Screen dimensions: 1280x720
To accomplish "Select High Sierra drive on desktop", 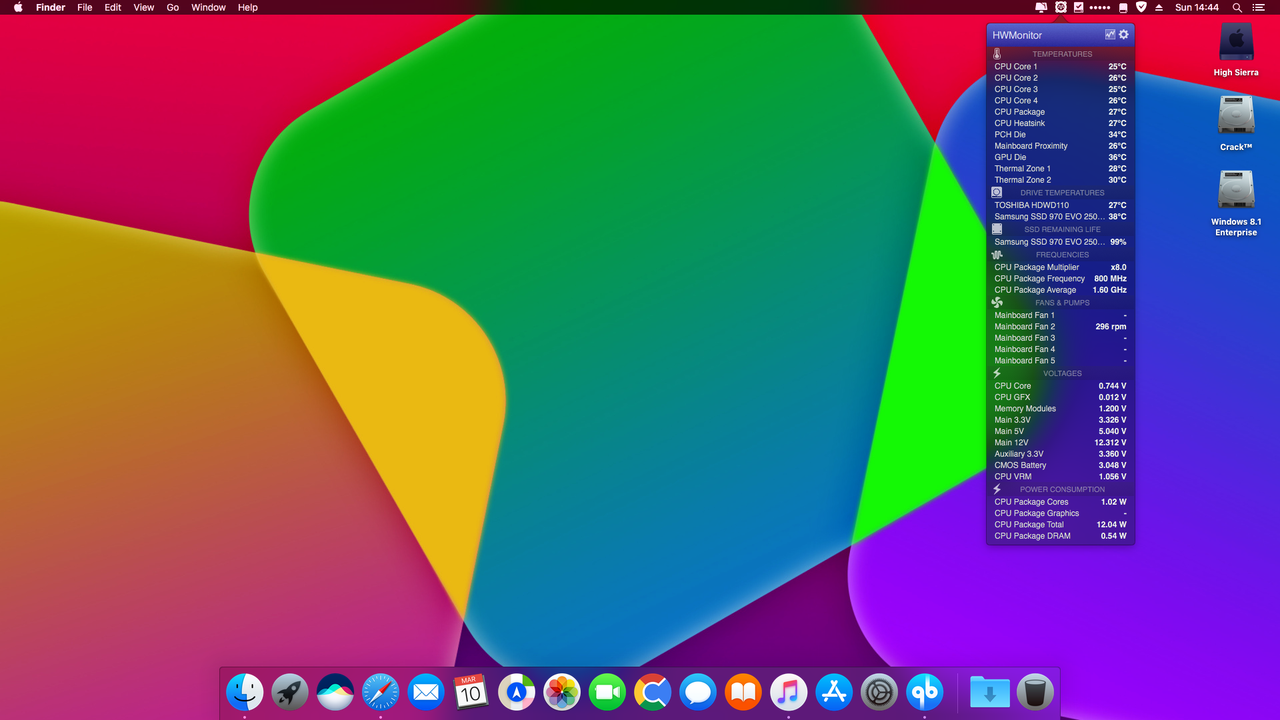I will [1236, 42].
